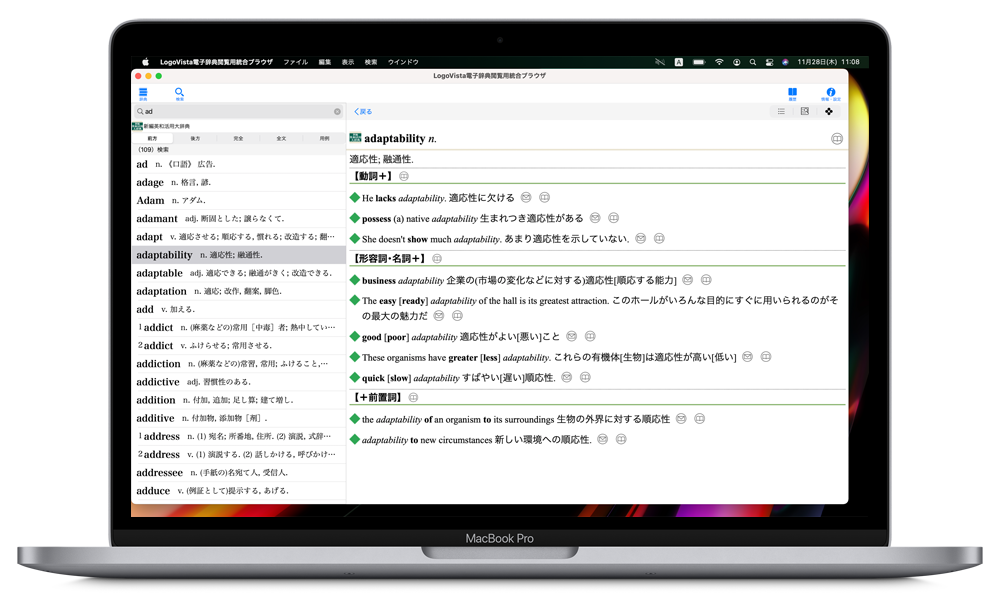
Task: Select the 完全 exact match tab
Action: click(238, 138)
